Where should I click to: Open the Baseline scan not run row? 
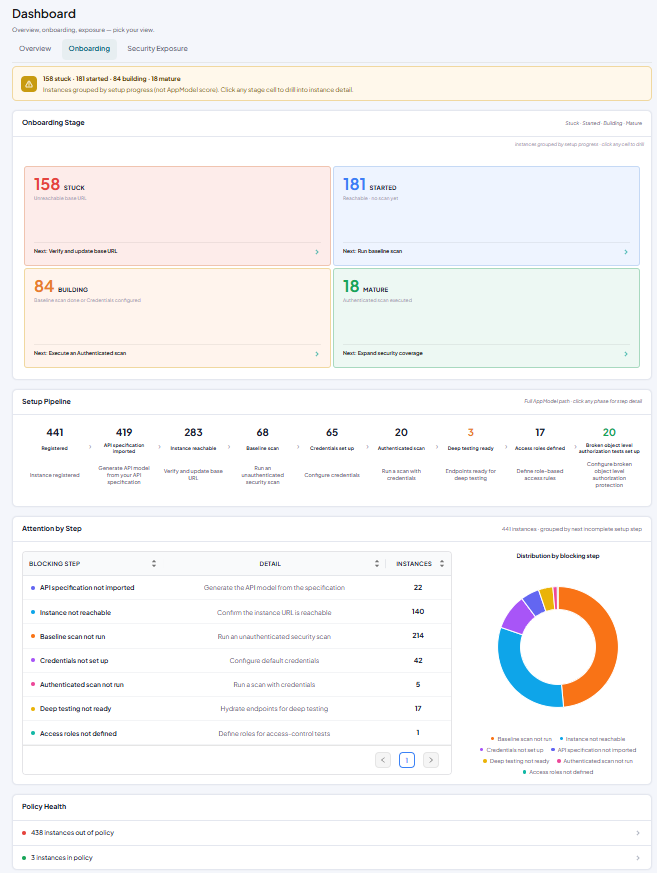tap(237, 636)
